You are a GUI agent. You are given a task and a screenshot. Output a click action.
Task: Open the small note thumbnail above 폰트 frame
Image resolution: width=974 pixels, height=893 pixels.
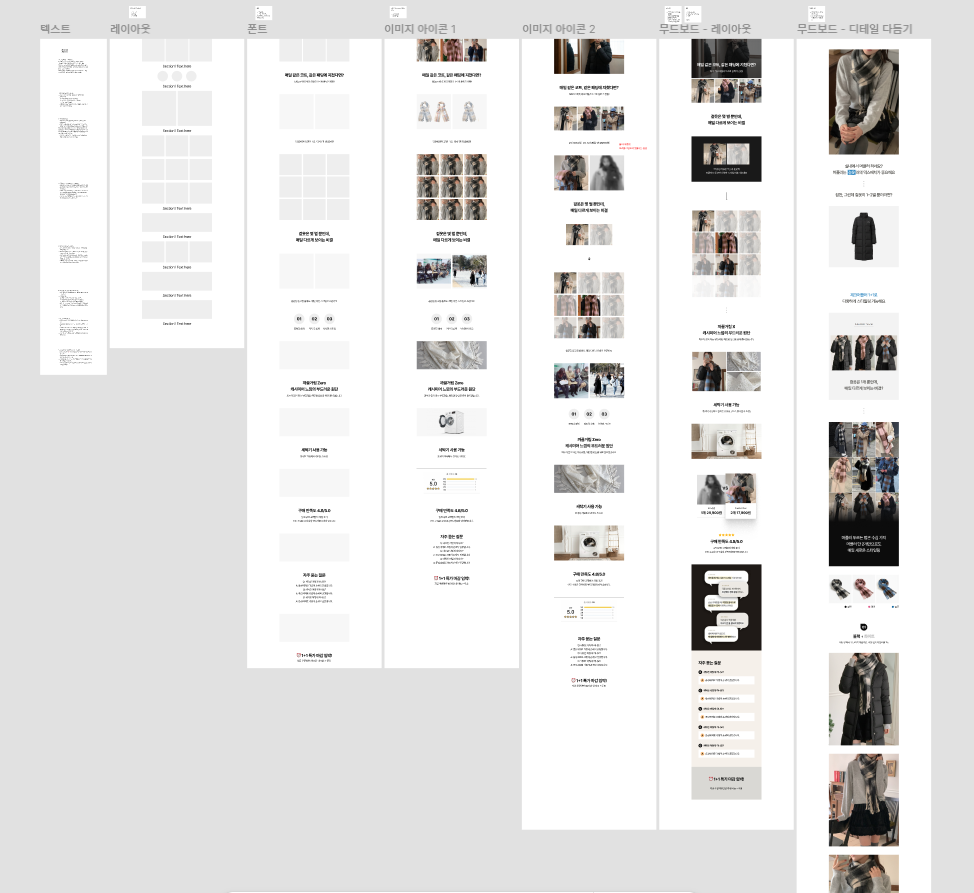(263, 12)
